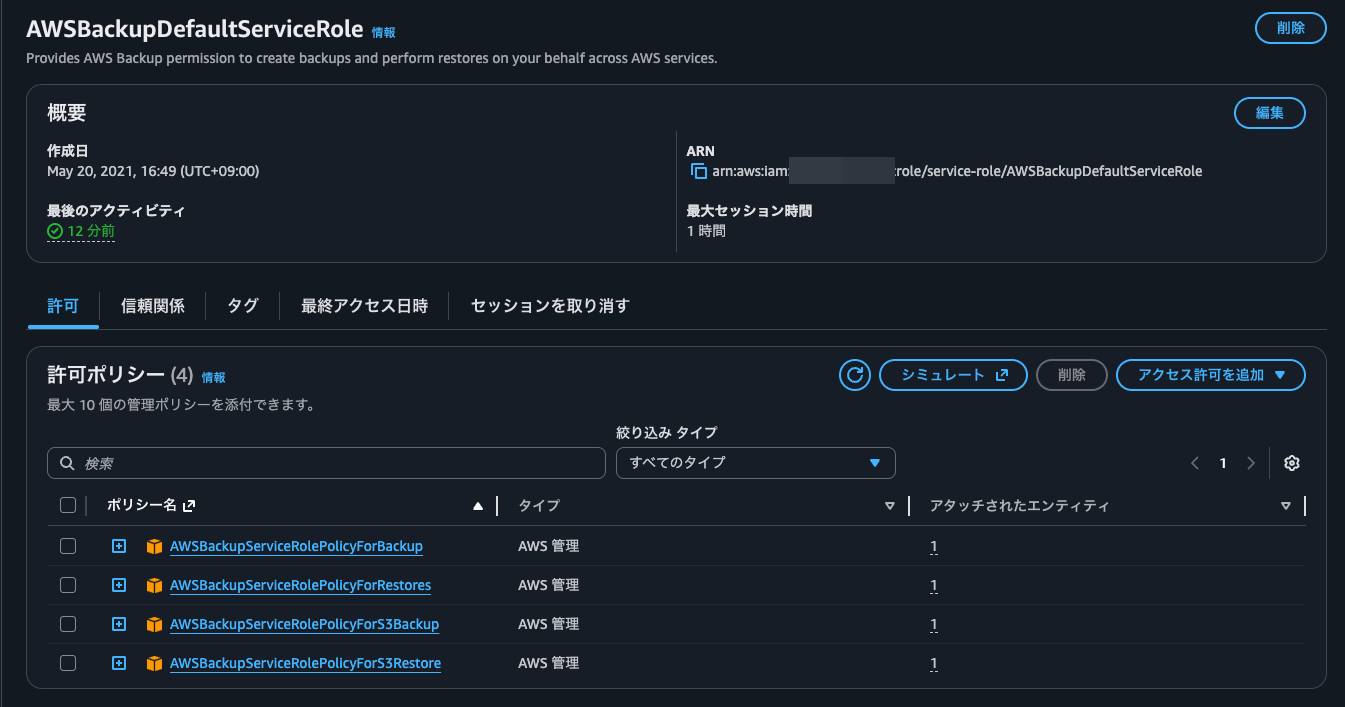Open table preferences with the gear icon
Screen dimensions: 1345x707
(1291, 462)
